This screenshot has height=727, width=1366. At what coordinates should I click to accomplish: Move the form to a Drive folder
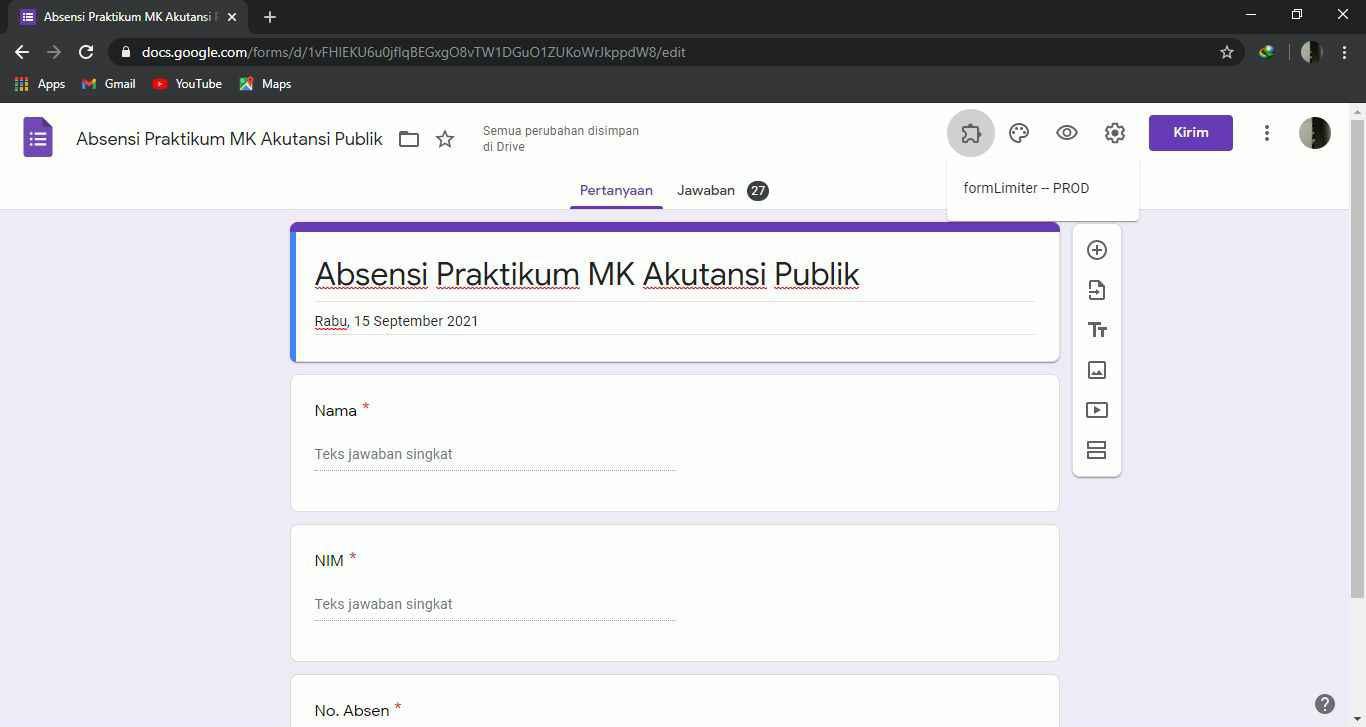click(409, 139)
